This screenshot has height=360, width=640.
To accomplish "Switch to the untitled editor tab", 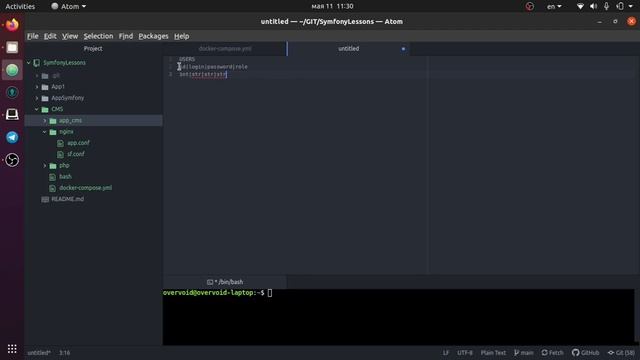I will click(349, 49).
